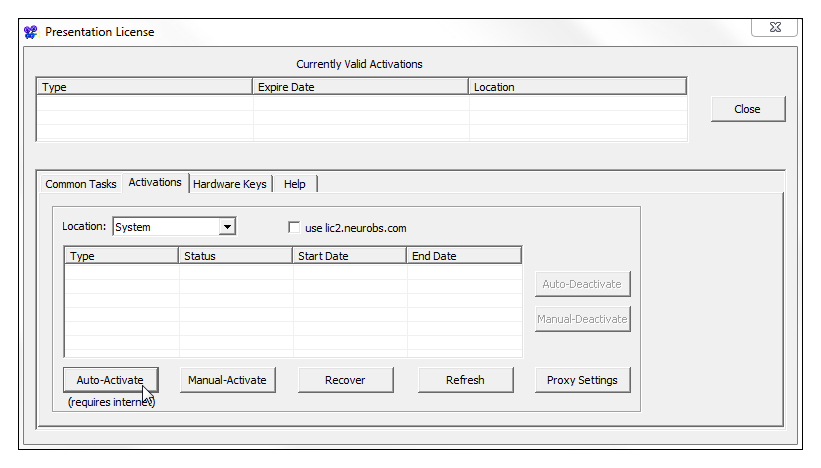
Task: Open Proxy Settings
Action: 582,380
